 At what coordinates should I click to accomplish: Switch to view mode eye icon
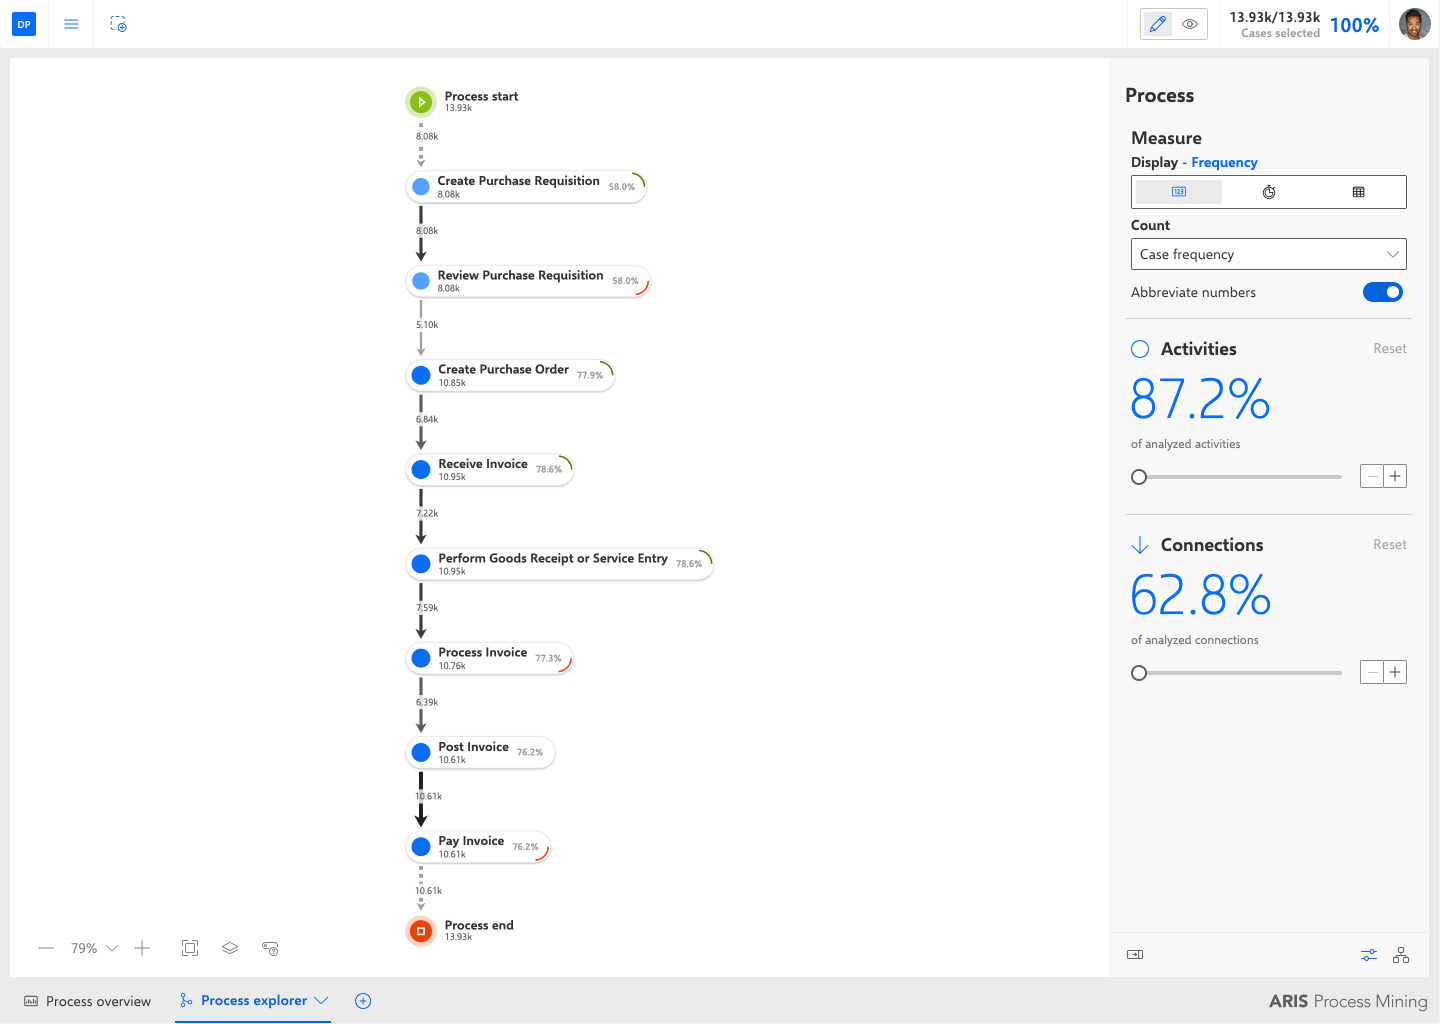pos(1190,24)
